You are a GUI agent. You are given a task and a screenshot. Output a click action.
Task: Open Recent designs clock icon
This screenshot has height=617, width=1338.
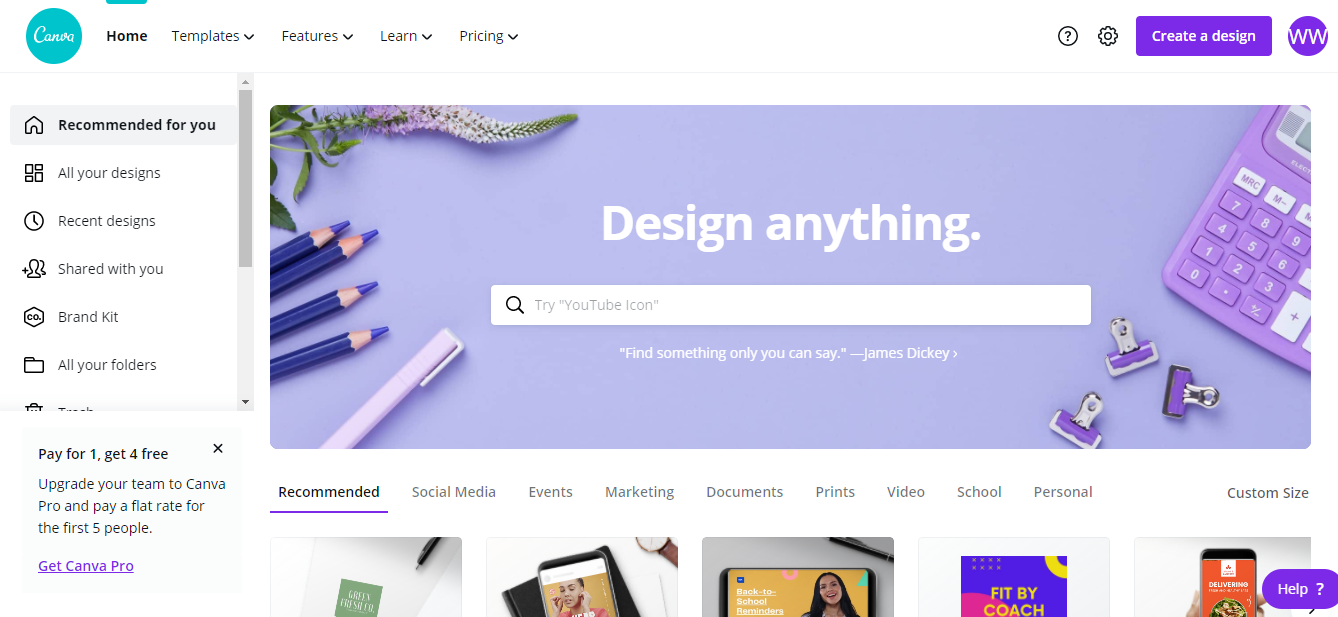point(34,221)
